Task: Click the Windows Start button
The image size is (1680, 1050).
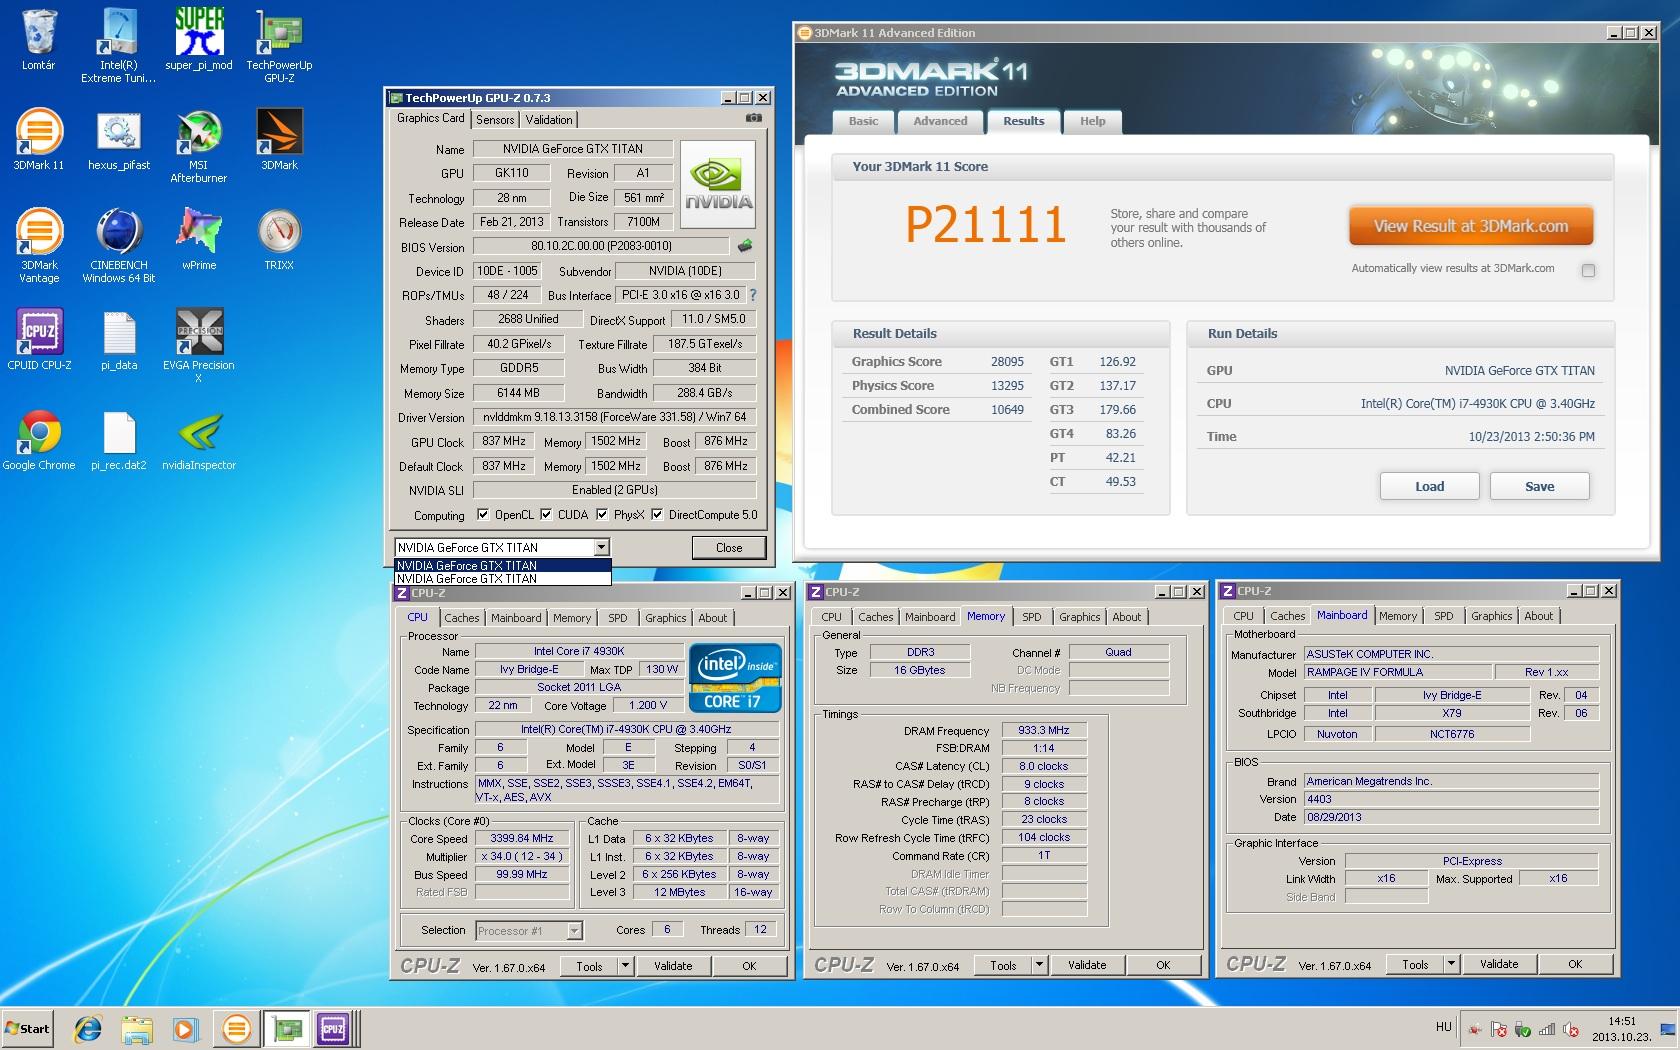Action: click(28, 1028)
